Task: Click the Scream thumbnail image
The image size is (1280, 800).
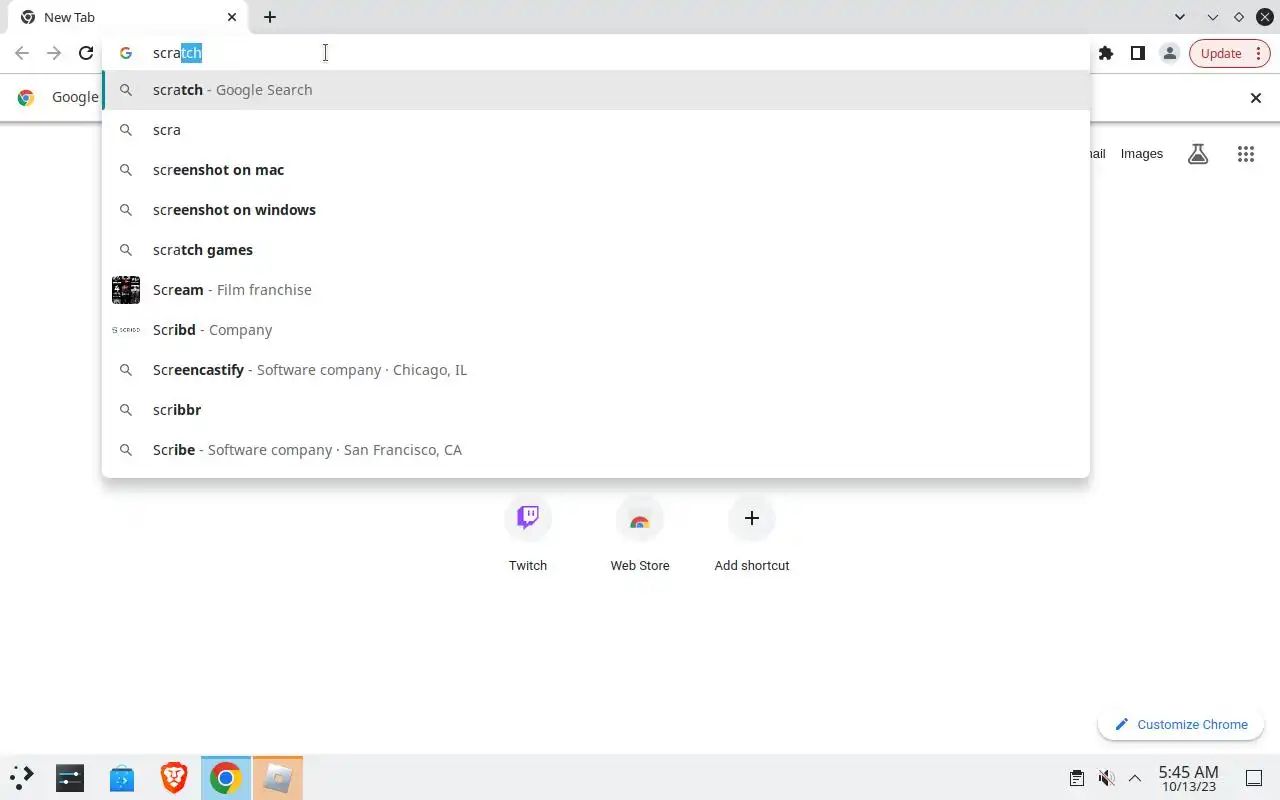Action: (x=126, y=290)
